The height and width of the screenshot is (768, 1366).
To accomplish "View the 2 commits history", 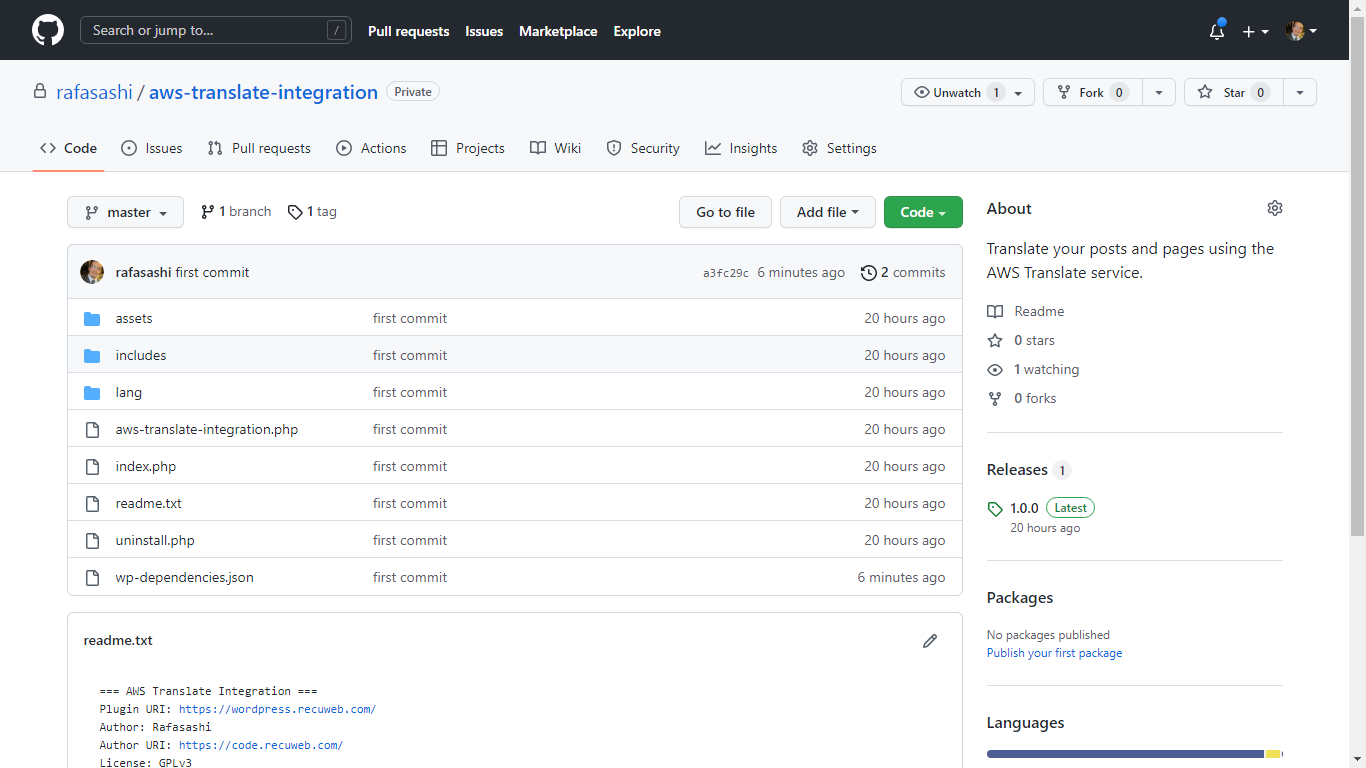I will pos(903,272).
